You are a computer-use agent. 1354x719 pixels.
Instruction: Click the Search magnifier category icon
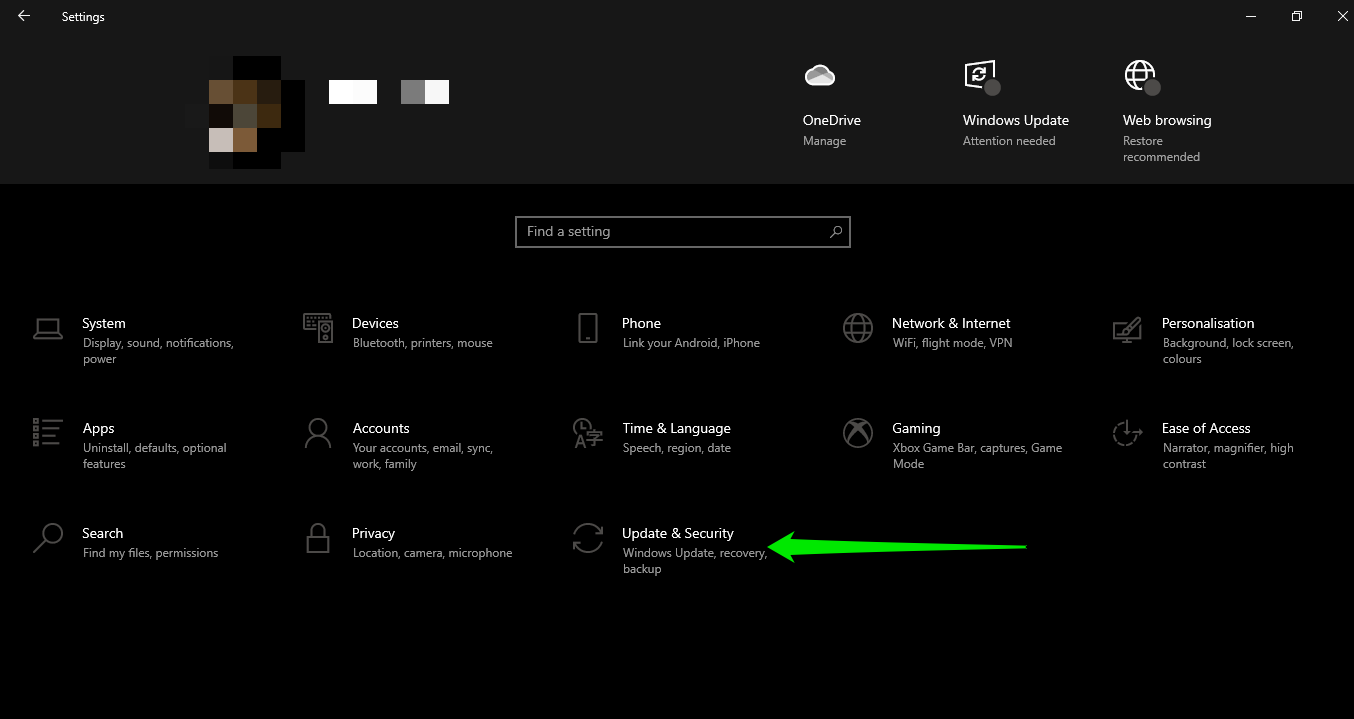tap(47, 538)
